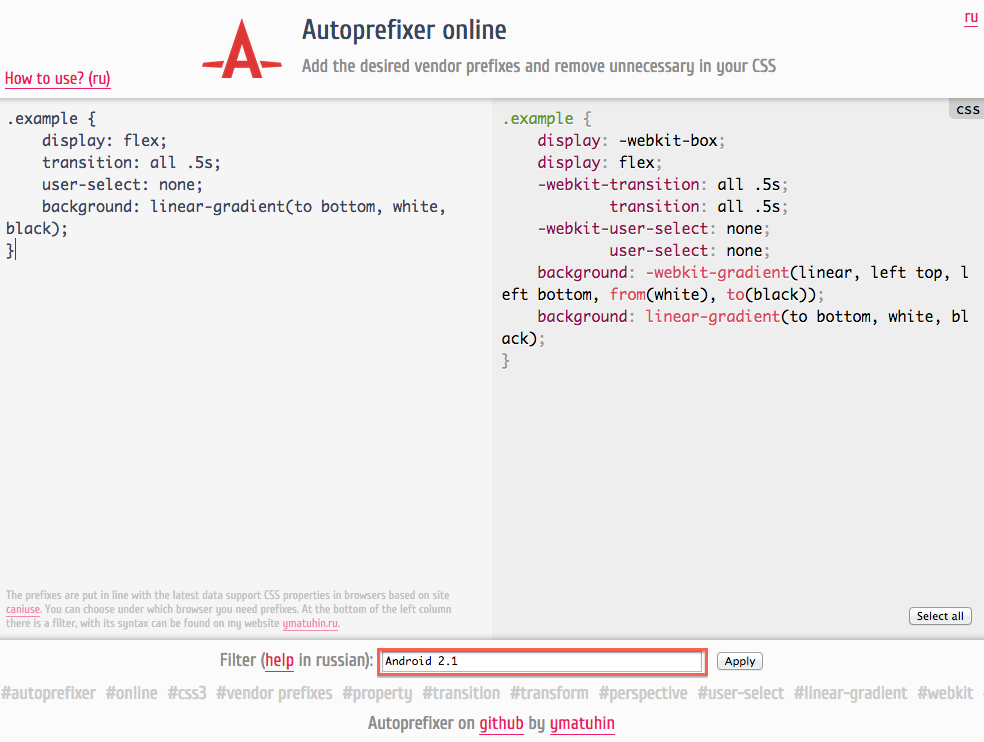Click the '#perspective' hashtag
Viewport: 984px width, 742px height.
pyautogui.click(x=643, y=693)
